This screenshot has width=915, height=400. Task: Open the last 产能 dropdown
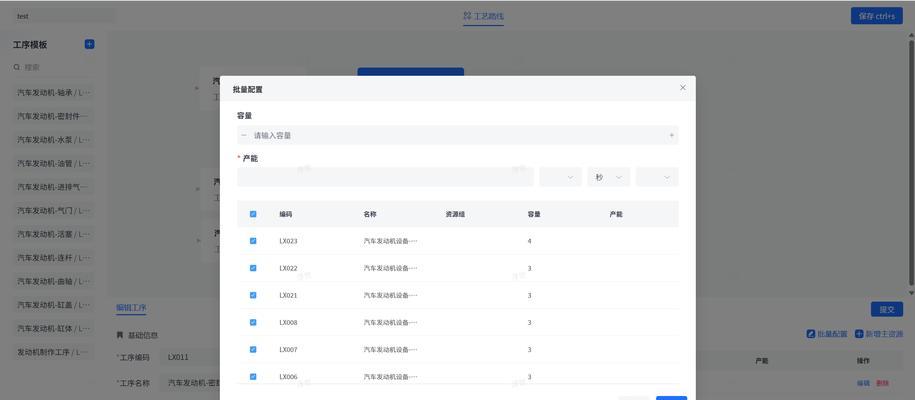click(x=657, y=177)
